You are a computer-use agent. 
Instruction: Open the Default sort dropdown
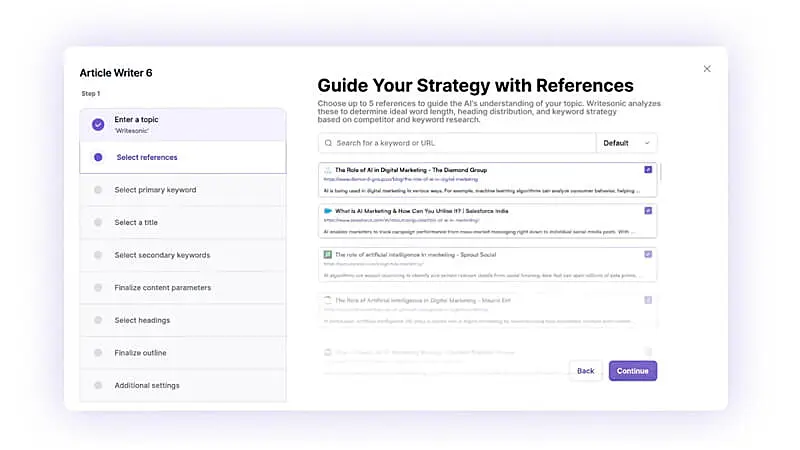coord(627,143)
